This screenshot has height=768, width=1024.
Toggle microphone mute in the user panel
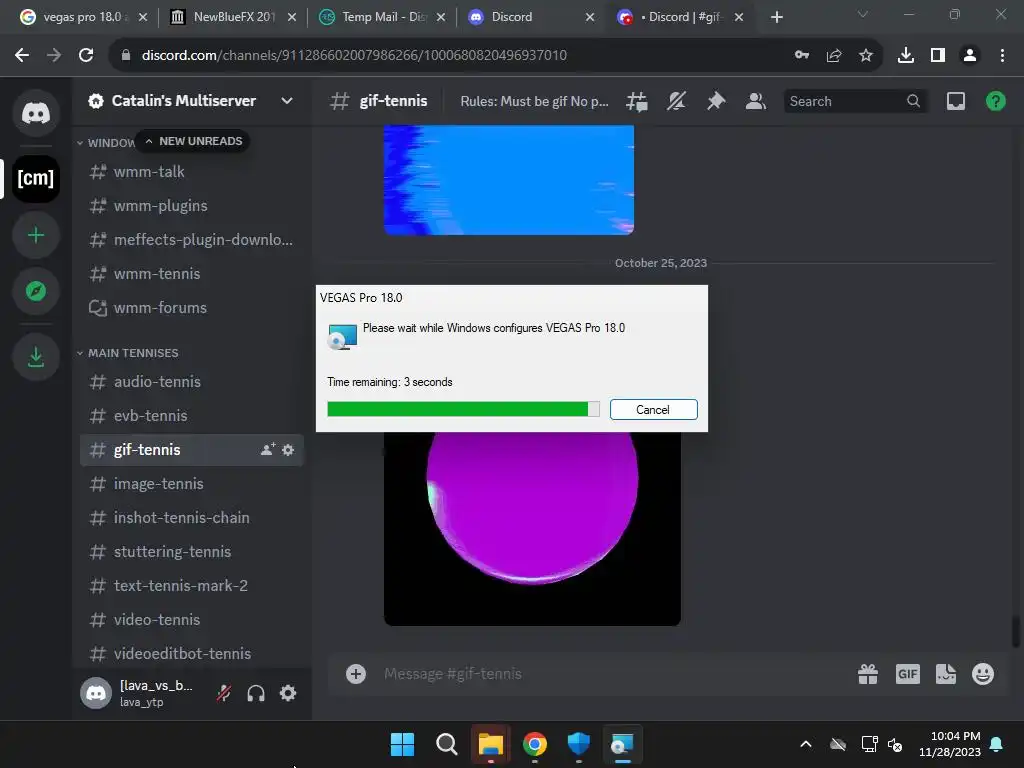(x=224, y=693)
